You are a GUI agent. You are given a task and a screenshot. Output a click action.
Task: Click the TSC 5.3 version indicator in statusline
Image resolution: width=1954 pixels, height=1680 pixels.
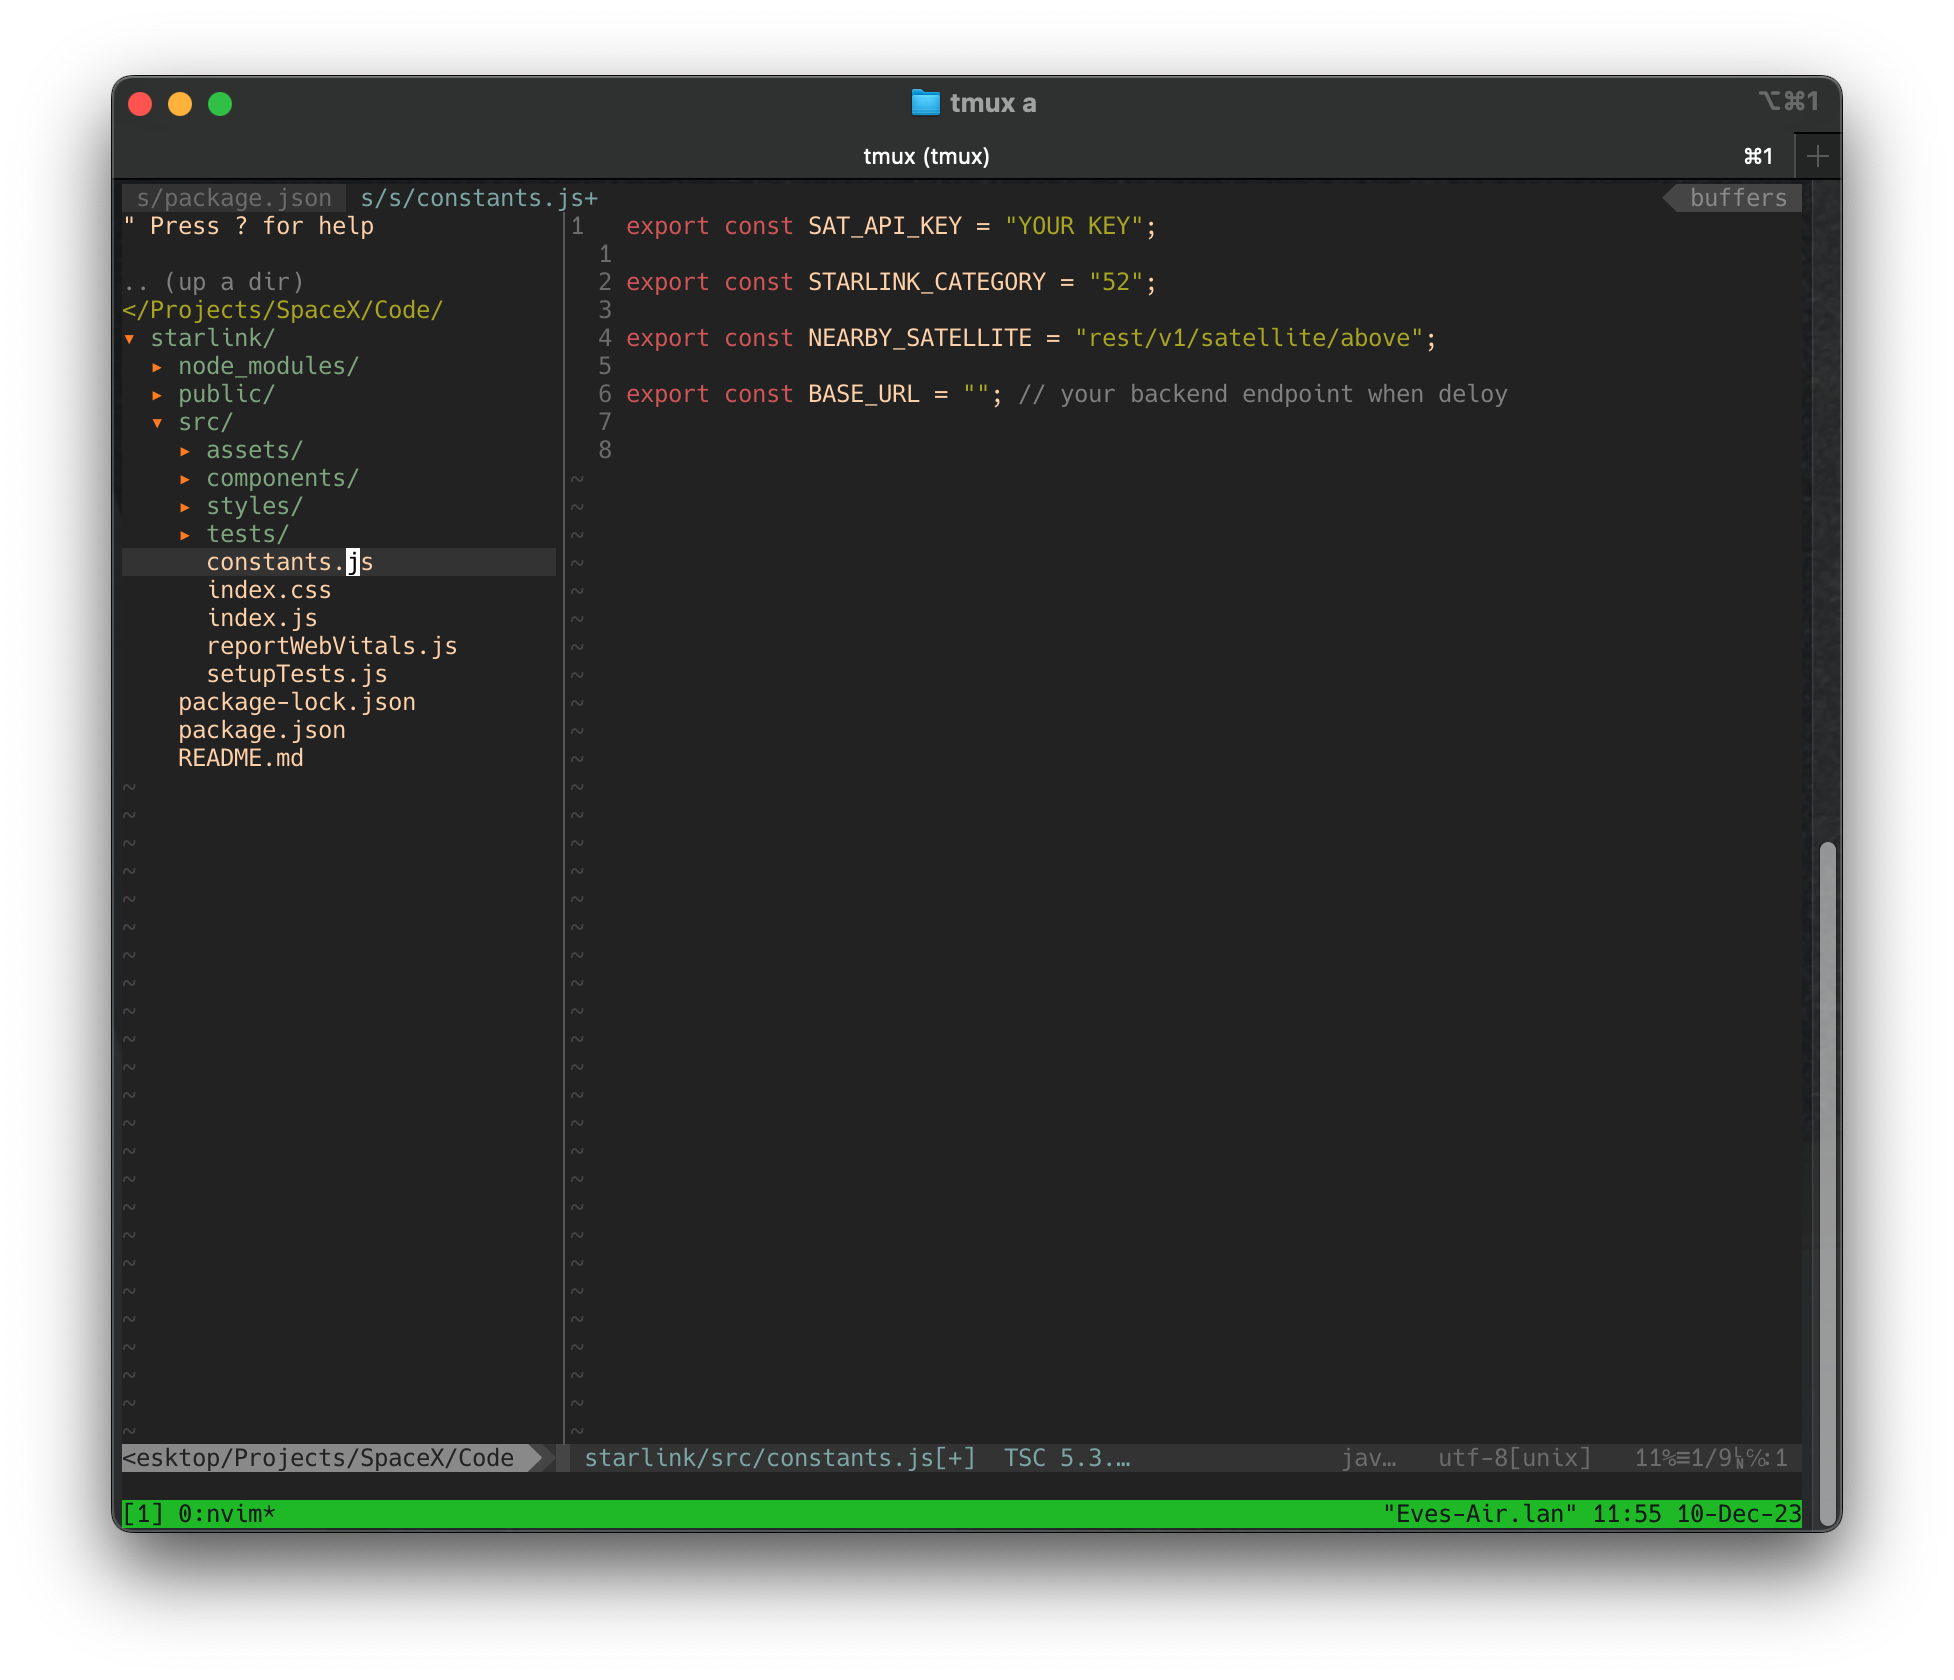[x=1066, y=1458]
